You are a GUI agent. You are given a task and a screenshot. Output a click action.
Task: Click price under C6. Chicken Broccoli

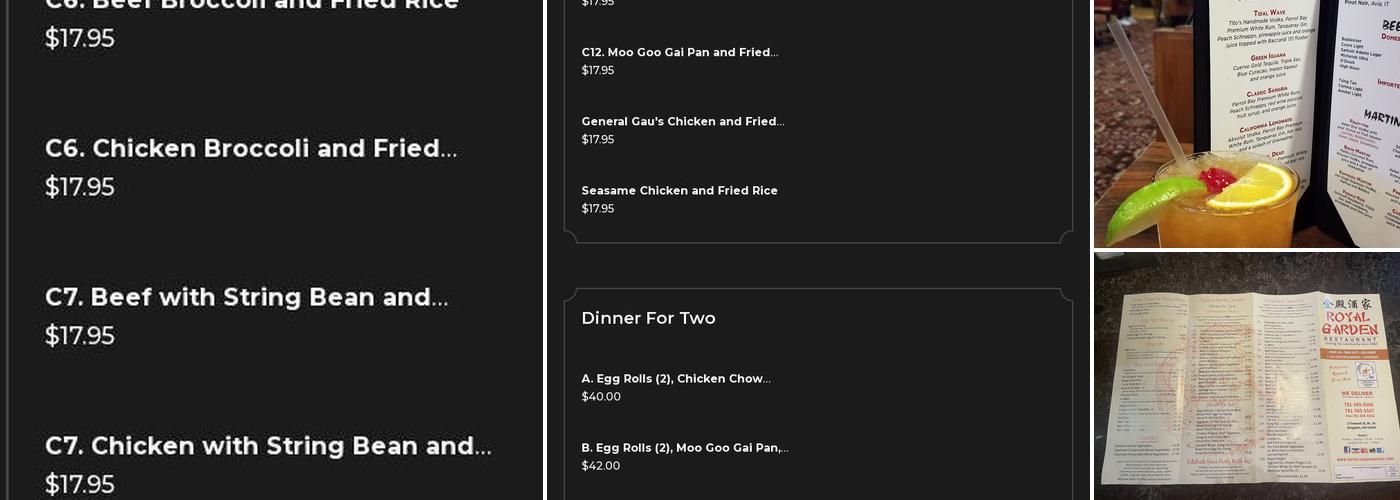80,187
